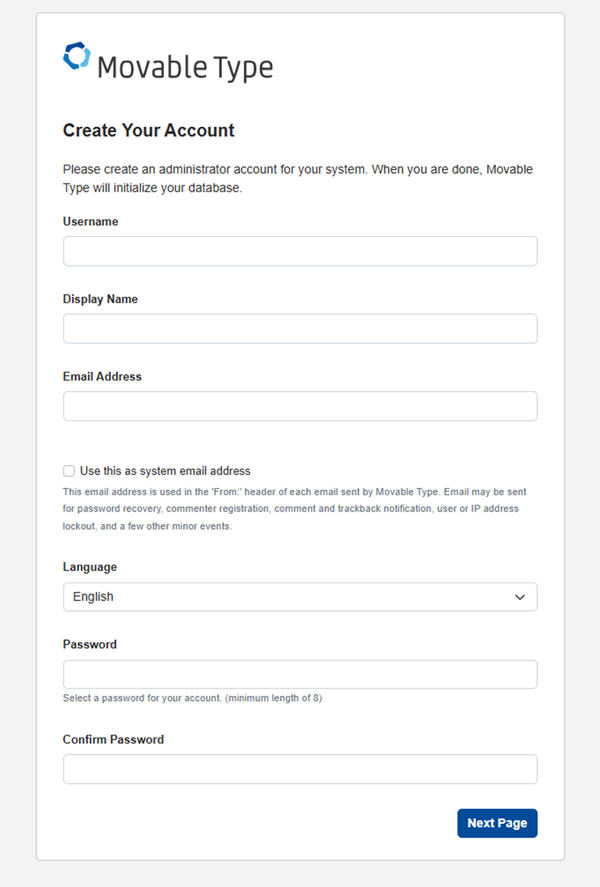Click the Email Address label text
Screen dimensions: 600x887
pos(102,377)
